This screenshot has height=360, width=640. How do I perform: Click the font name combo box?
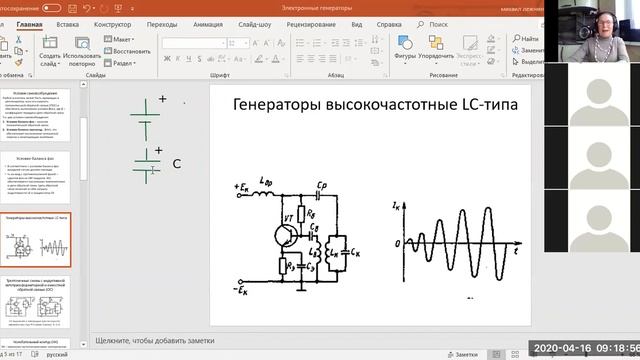[194, 43]
